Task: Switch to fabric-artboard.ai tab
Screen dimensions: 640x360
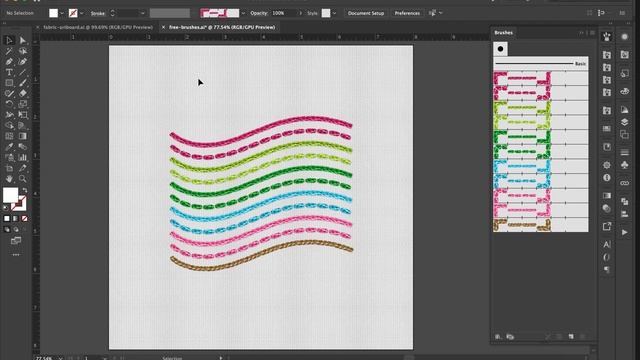Action: pyautogui.click(x=98, y=27)
